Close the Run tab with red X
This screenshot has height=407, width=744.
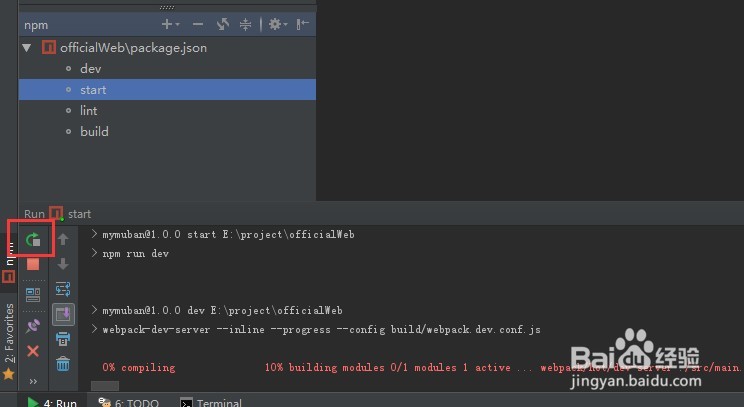pos(33,351)
